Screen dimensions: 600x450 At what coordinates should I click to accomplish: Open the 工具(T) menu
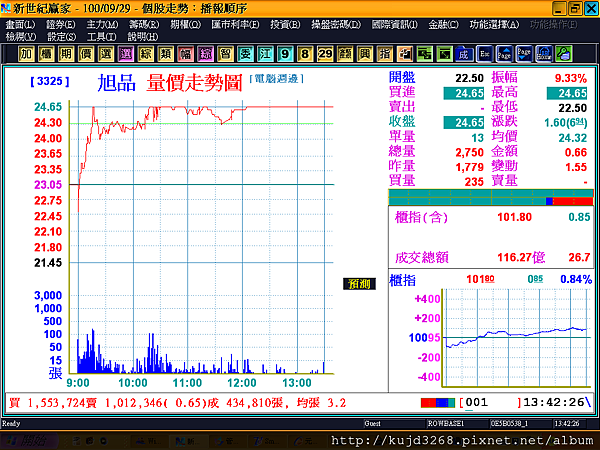(x=102, y=37)
